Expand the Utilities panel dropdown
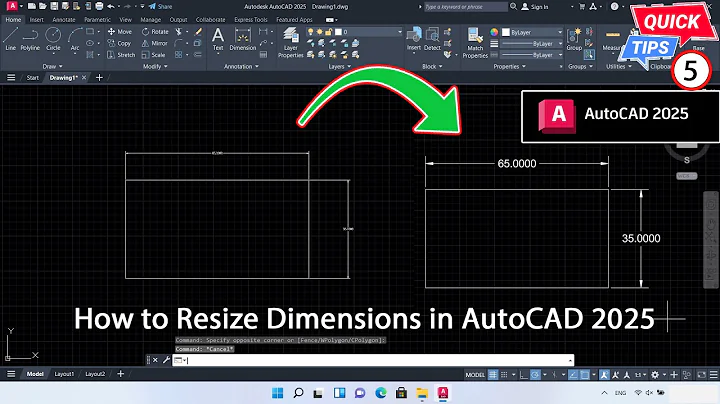 pos(619,67)
